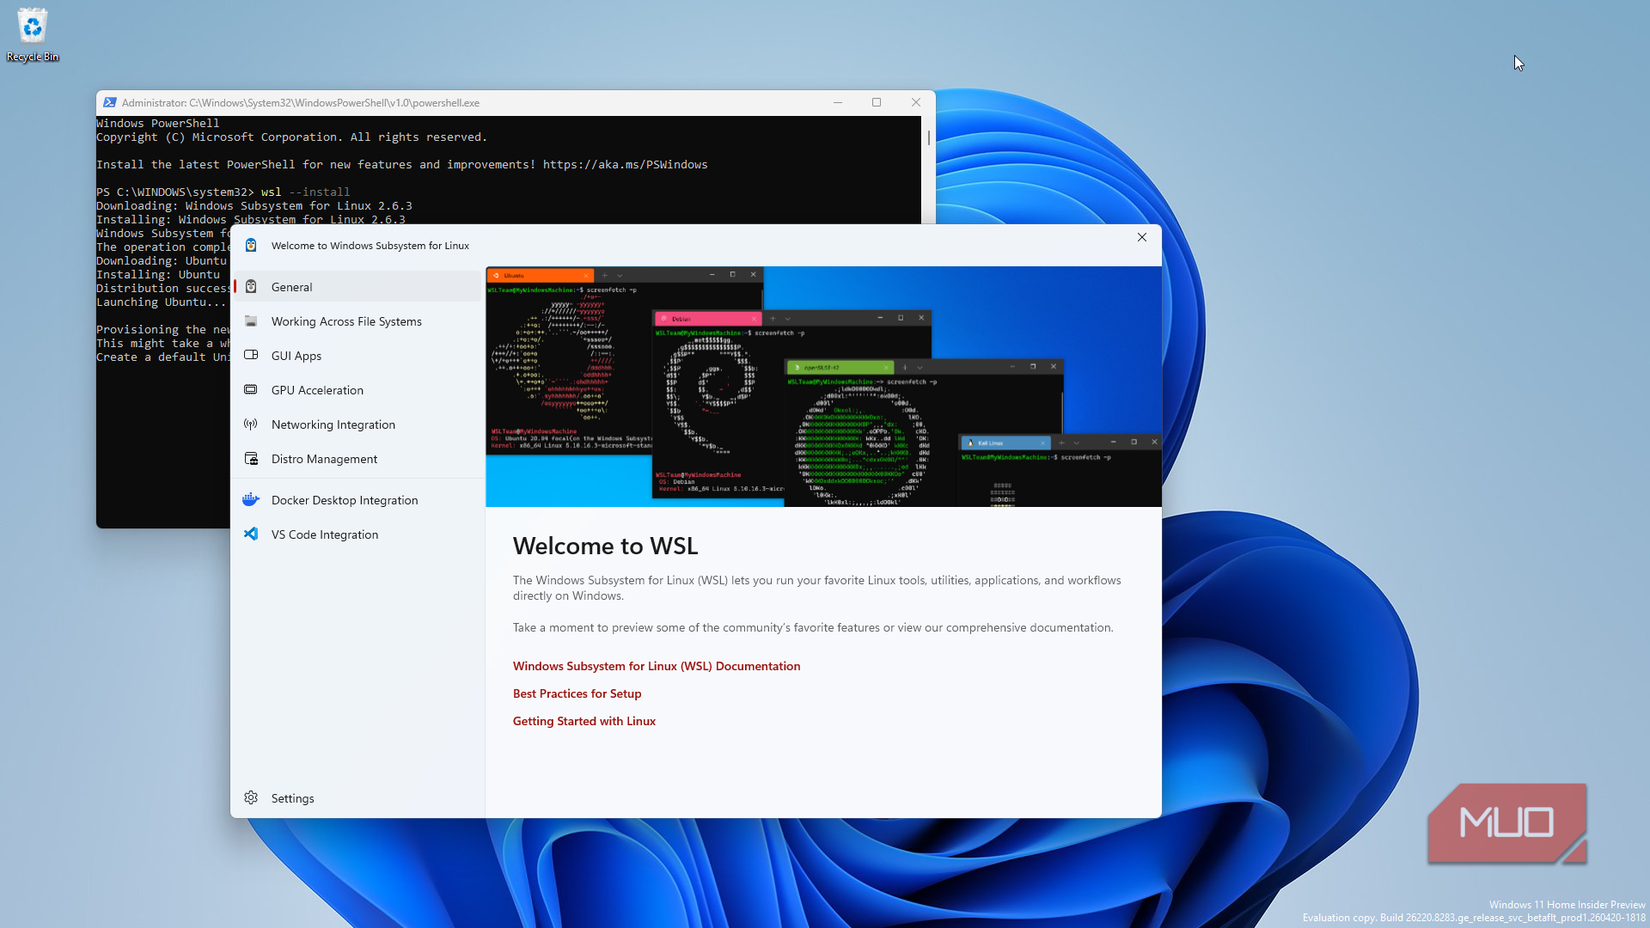Screen dimensions: 1650x928
Task: Click the Settings gear icon
Action: 251,798
